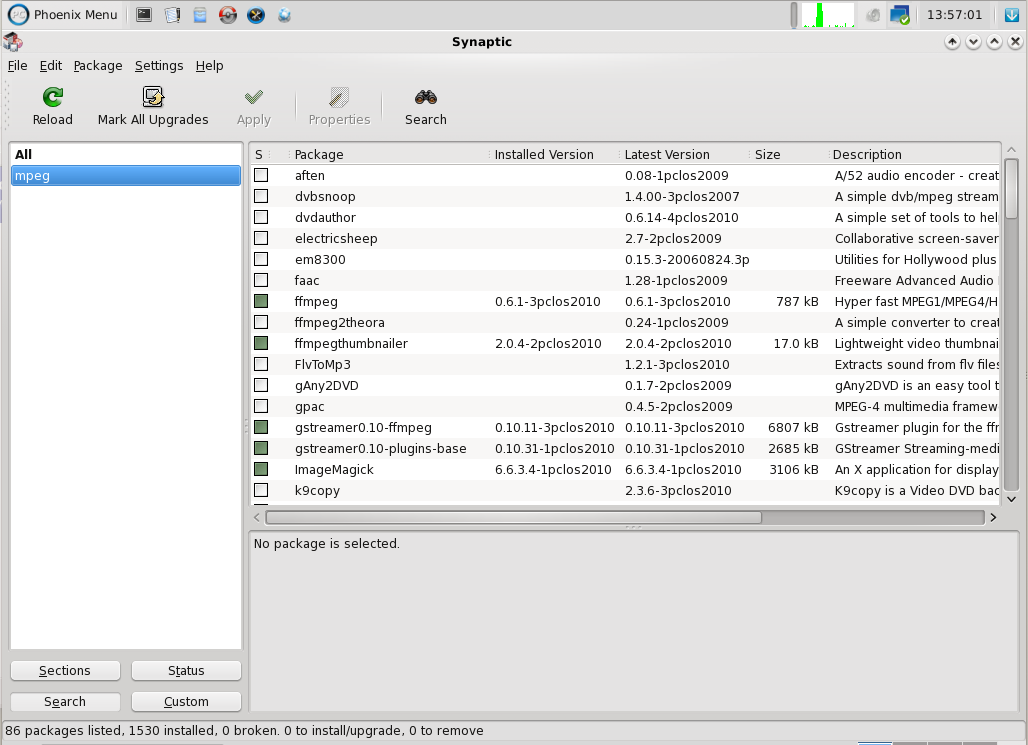Toggle status checkbox for the aften package
This screenshot has width=1028, height=745.
261,175
